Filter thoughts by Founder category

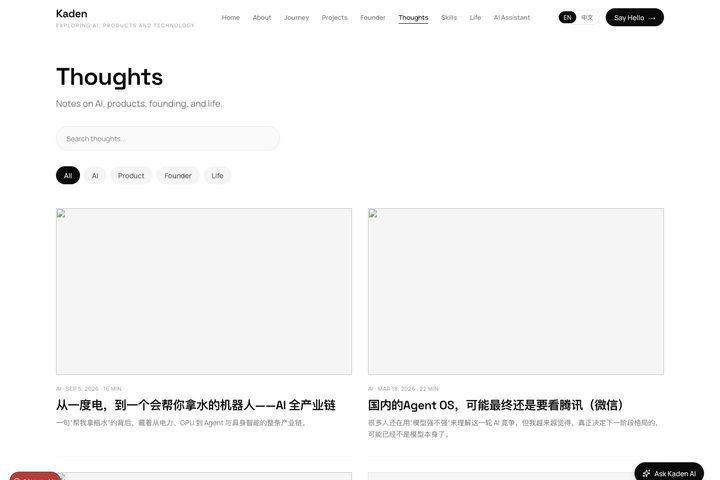178,175
